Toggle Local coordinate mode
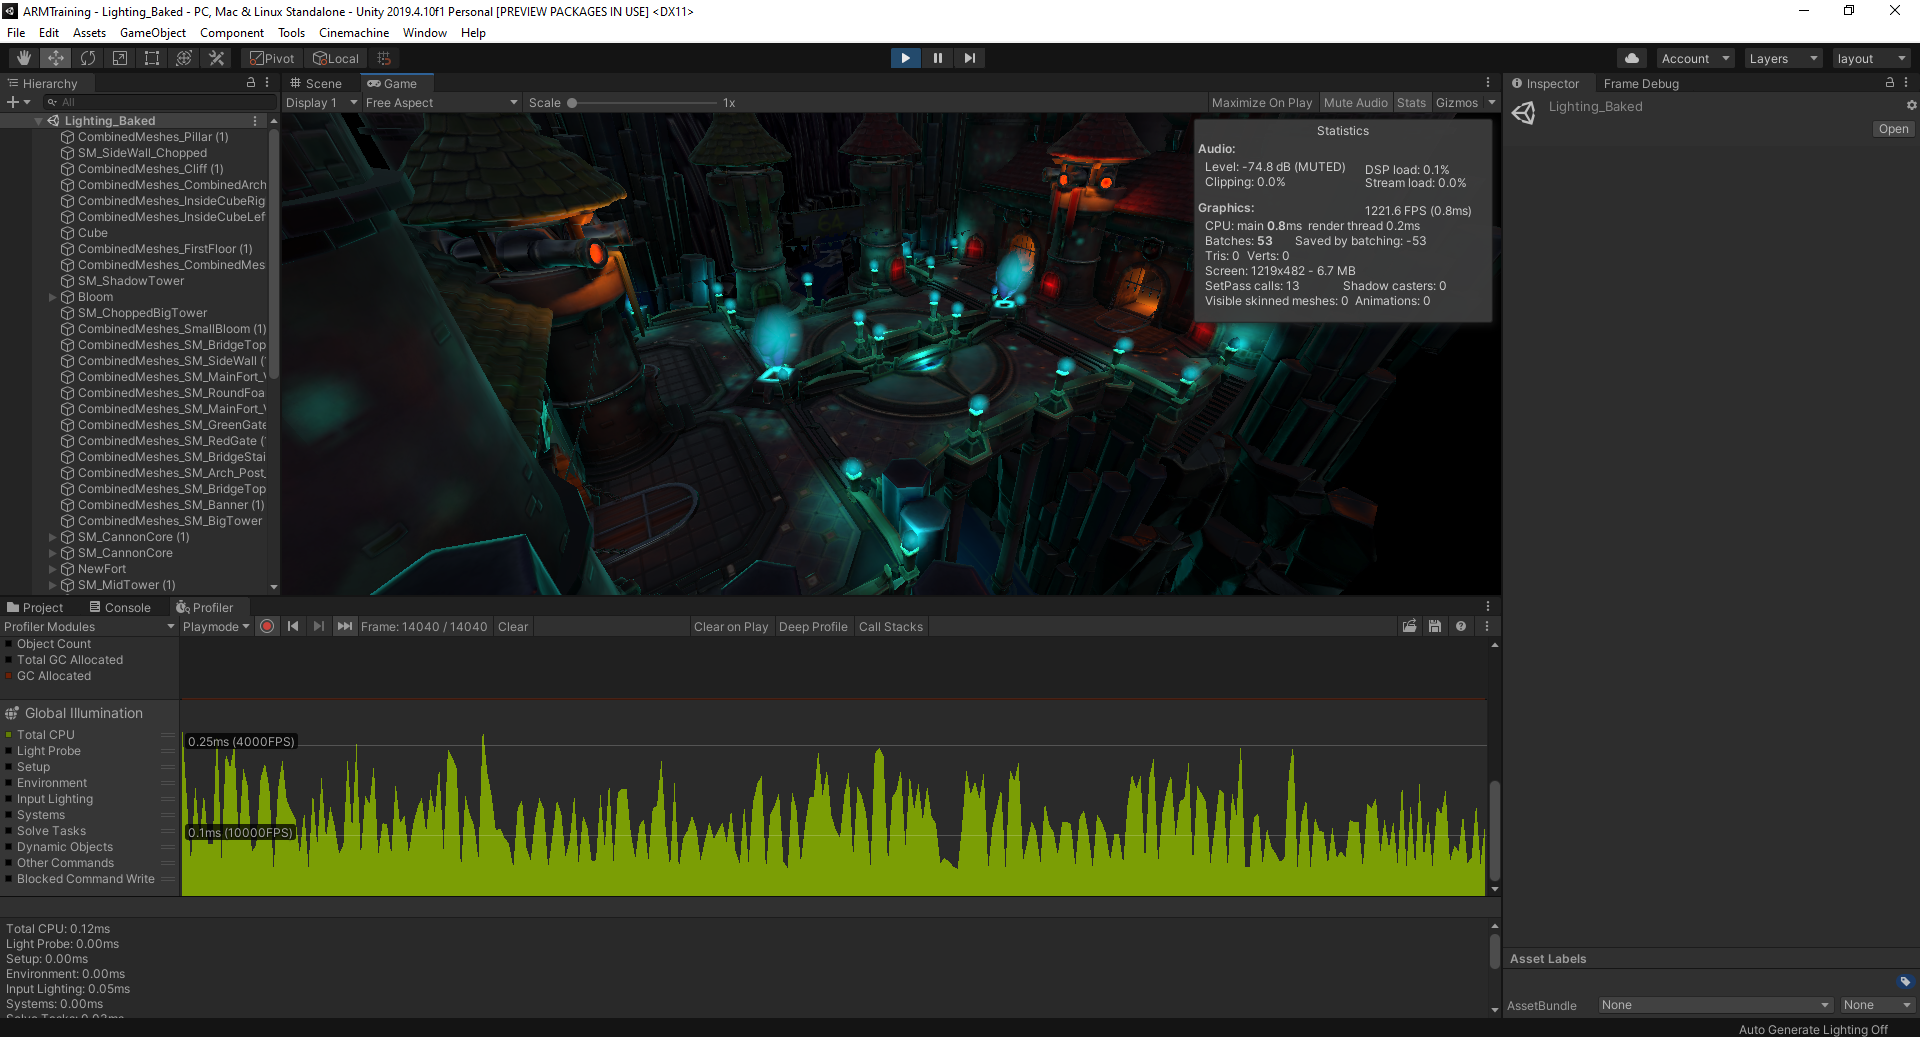1920x1037 pixels. [336, 57]
